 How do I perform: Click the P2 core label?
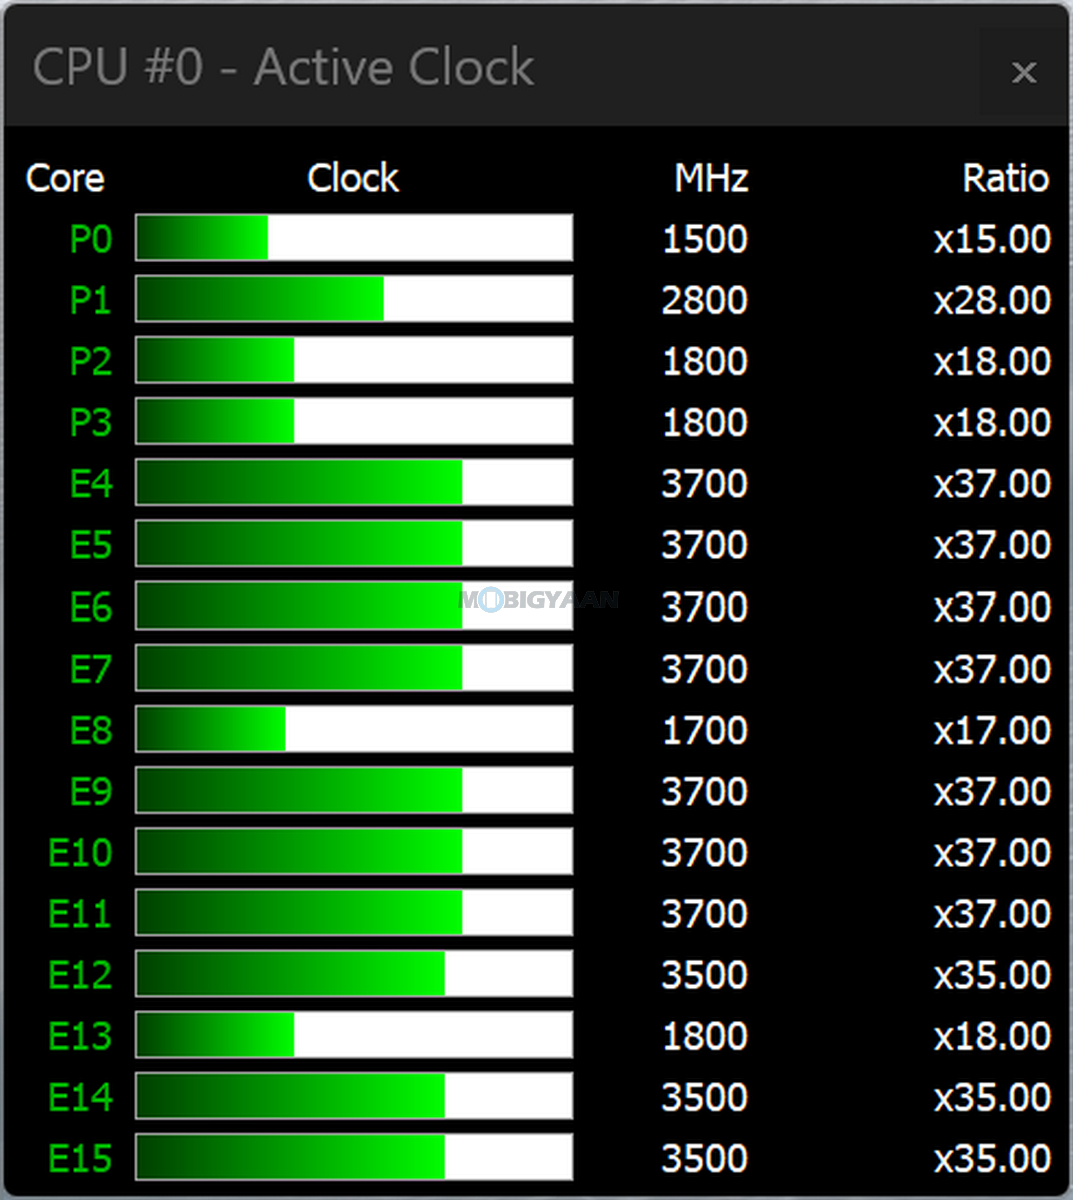pos(91,361)
